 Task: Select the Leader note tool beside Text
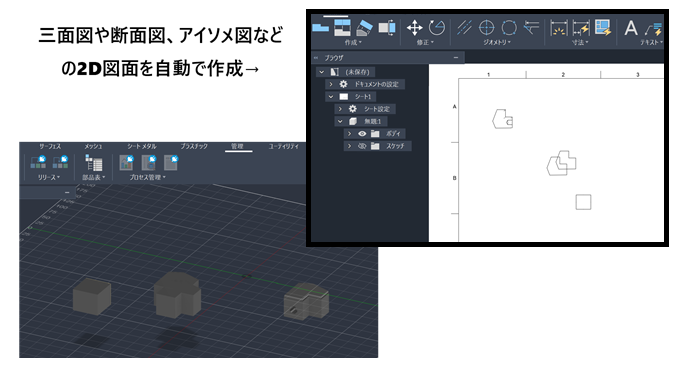click(653, 29)
